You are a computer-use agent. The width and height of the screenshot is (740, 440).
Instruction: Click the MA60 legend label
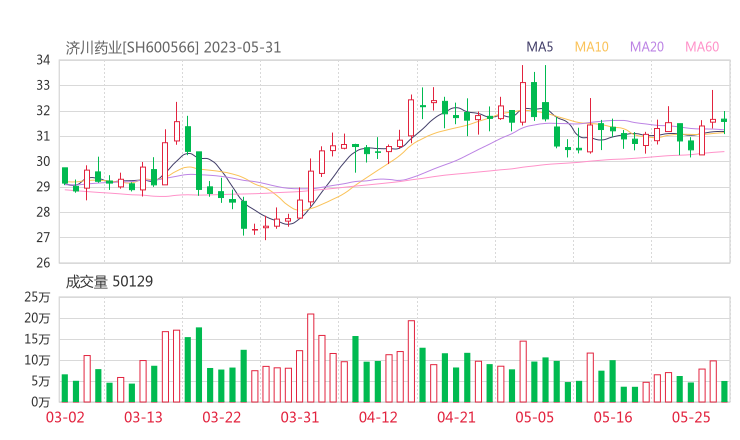(x=702, y=47)
